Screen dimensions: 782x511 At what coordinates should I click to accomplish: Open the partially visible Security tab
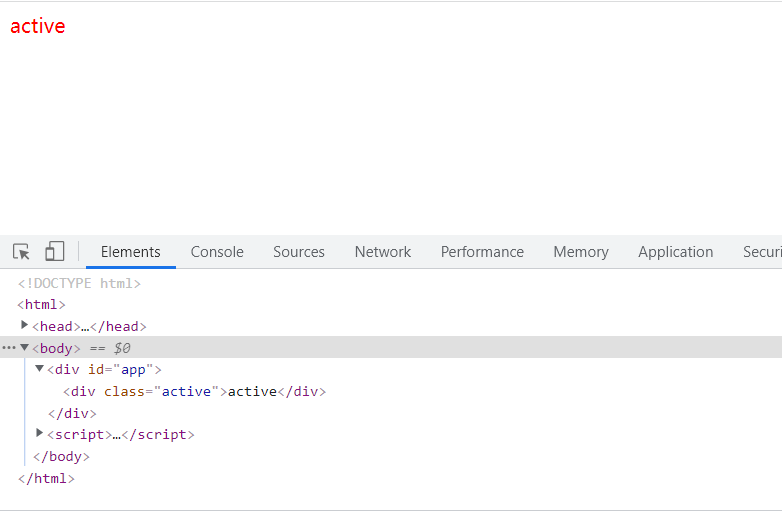pyautogui.click(x=762, y=252)
